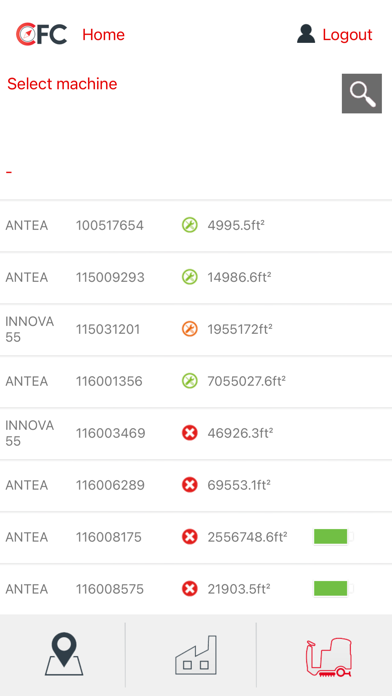Select serial number 116003469

pyautogui.click(x=111, y=433)
